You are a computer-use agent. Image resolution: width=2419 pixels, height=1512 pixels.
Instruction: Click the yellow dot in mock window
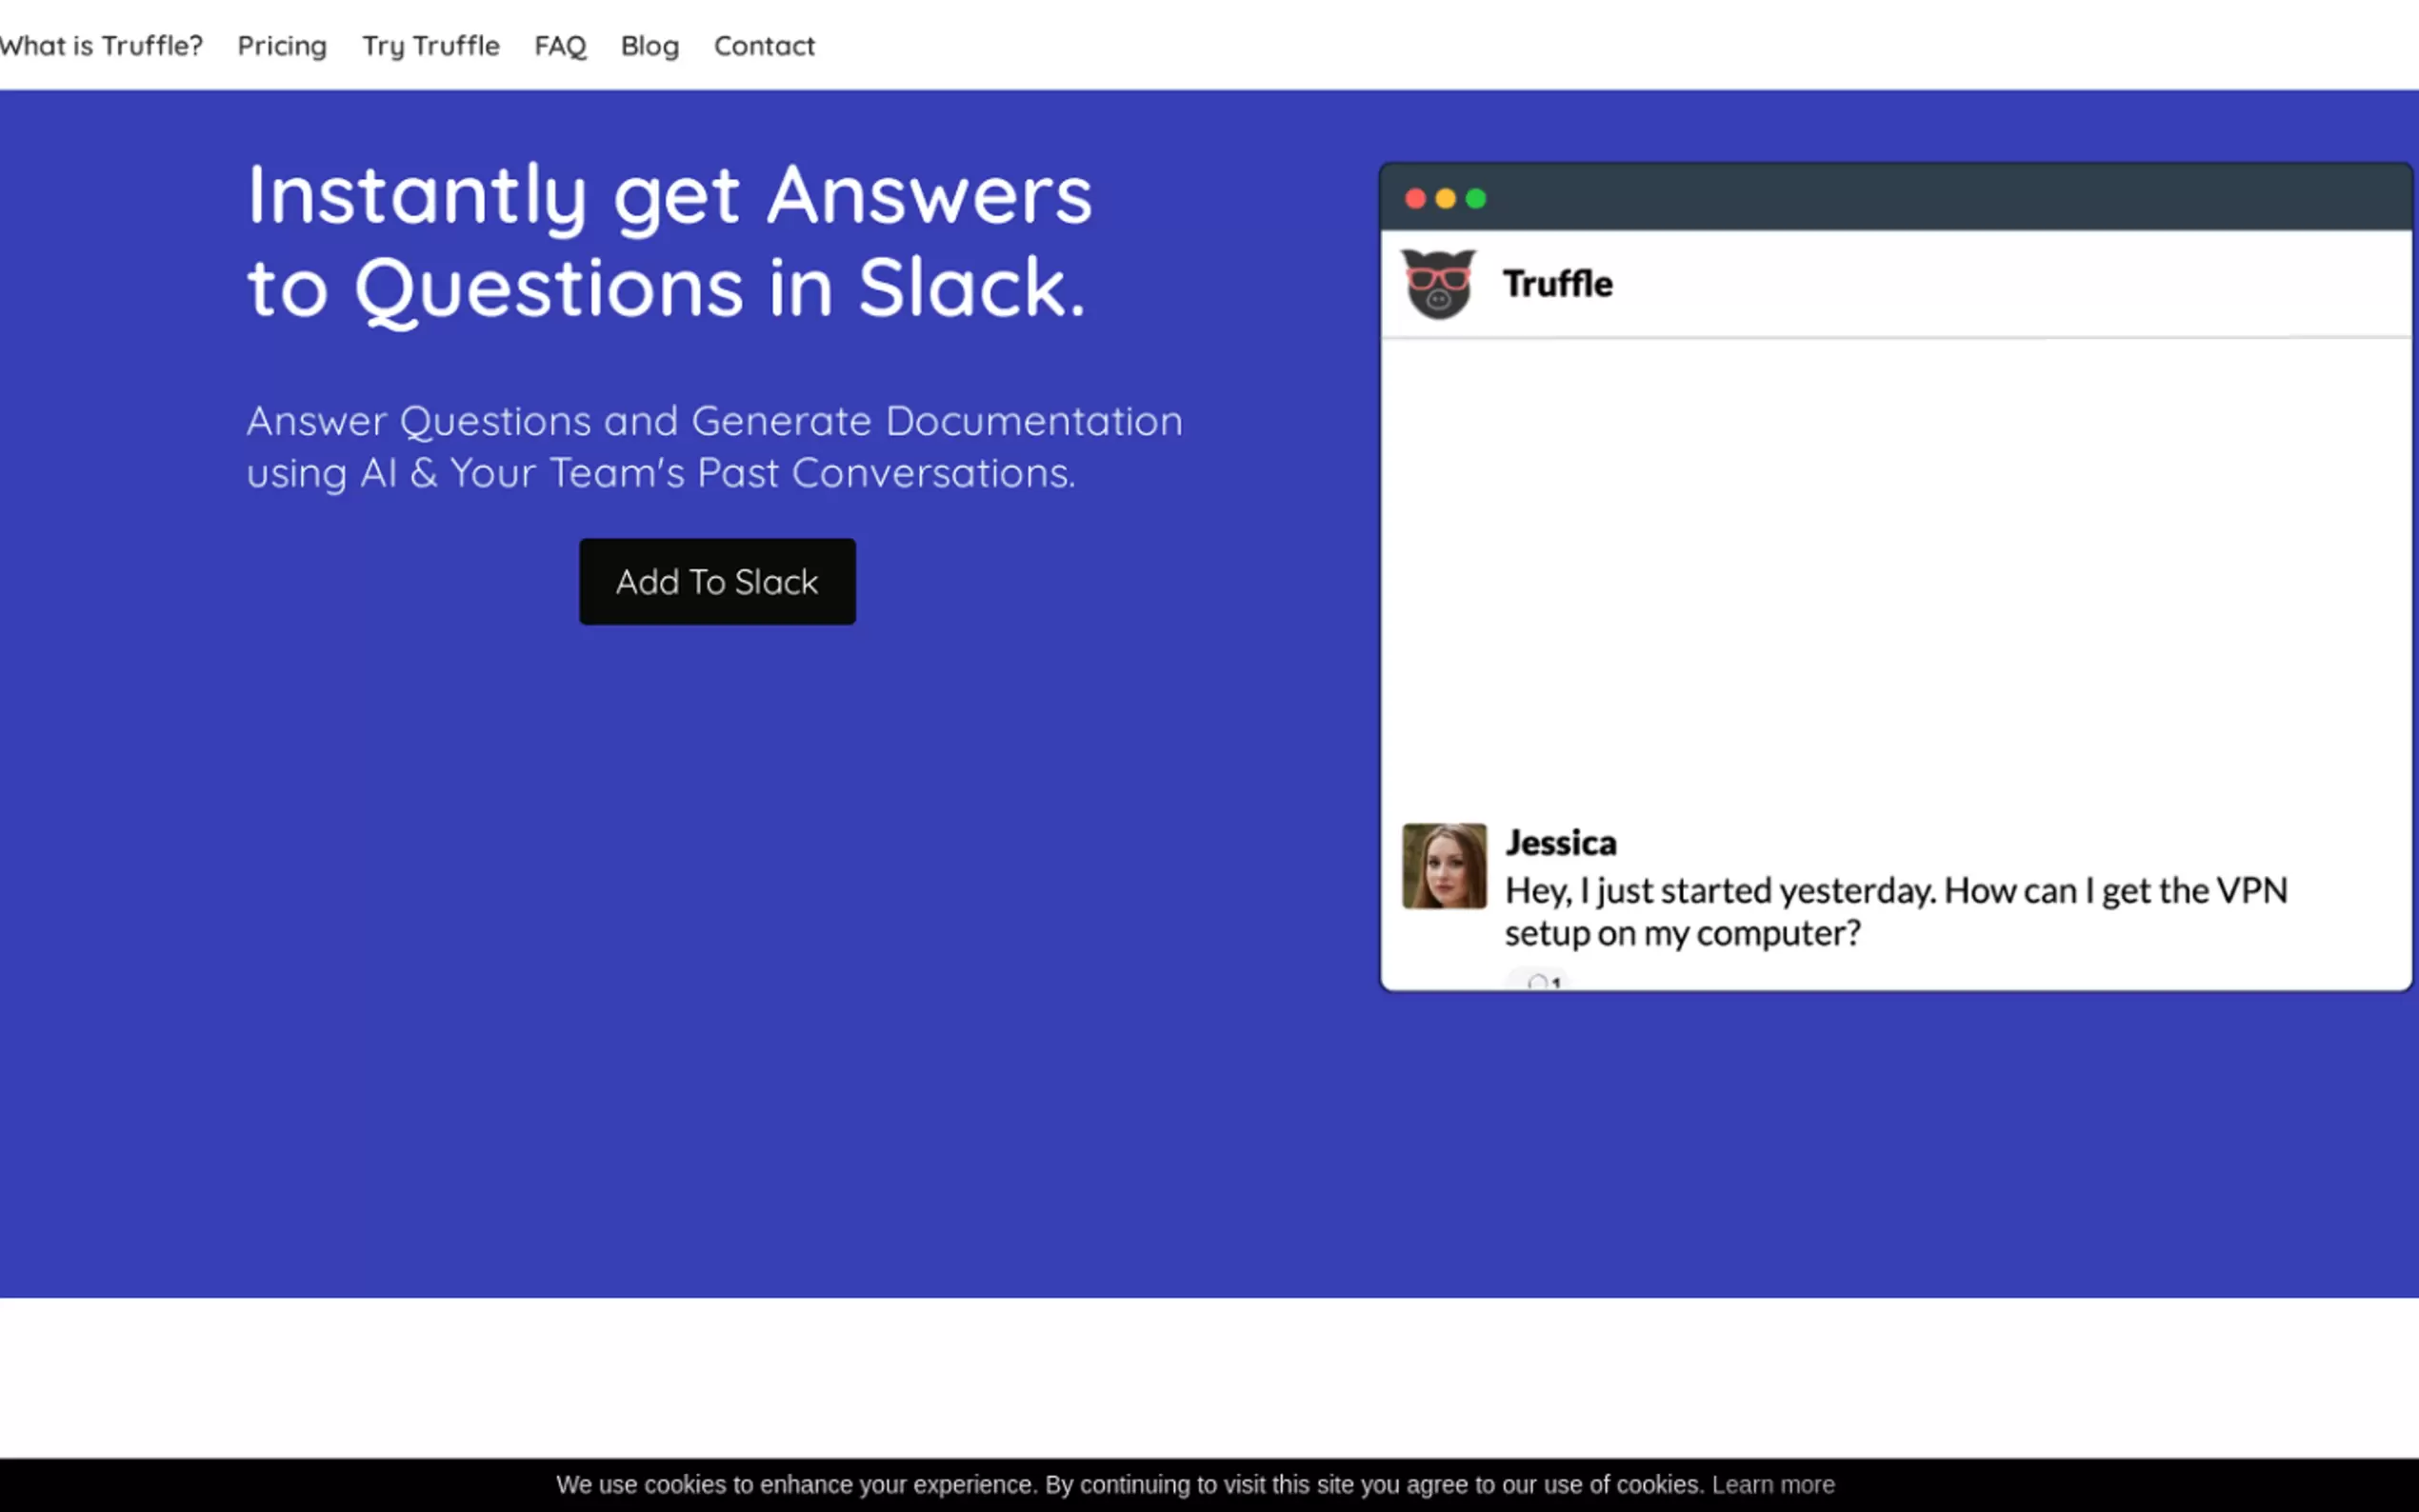(x=1445, y=199)
